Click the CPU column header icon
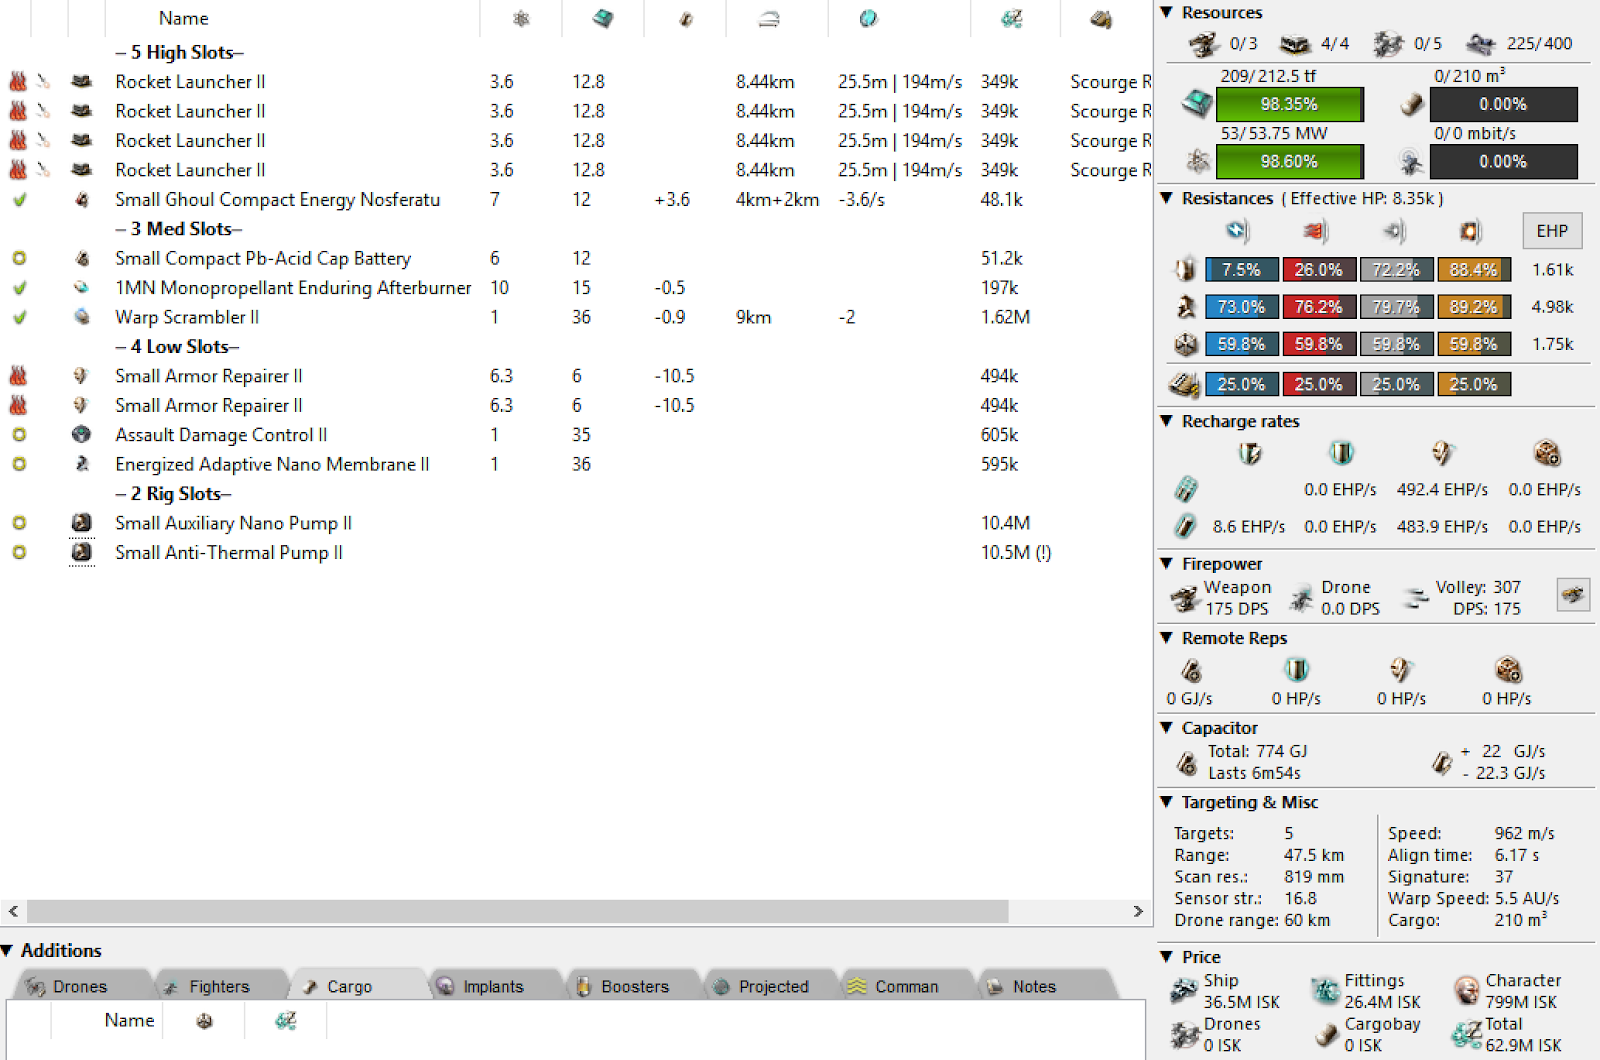 [x=603, y=18]
